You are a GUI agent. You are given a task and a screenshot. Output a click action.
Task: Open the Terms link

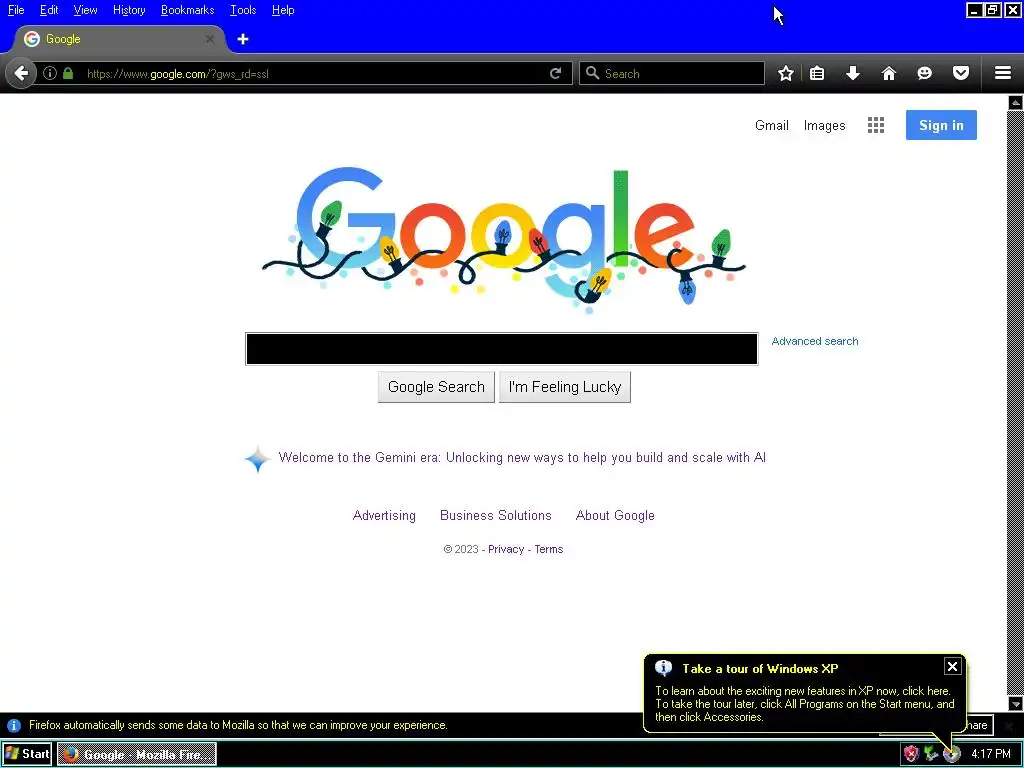(549, 549)
